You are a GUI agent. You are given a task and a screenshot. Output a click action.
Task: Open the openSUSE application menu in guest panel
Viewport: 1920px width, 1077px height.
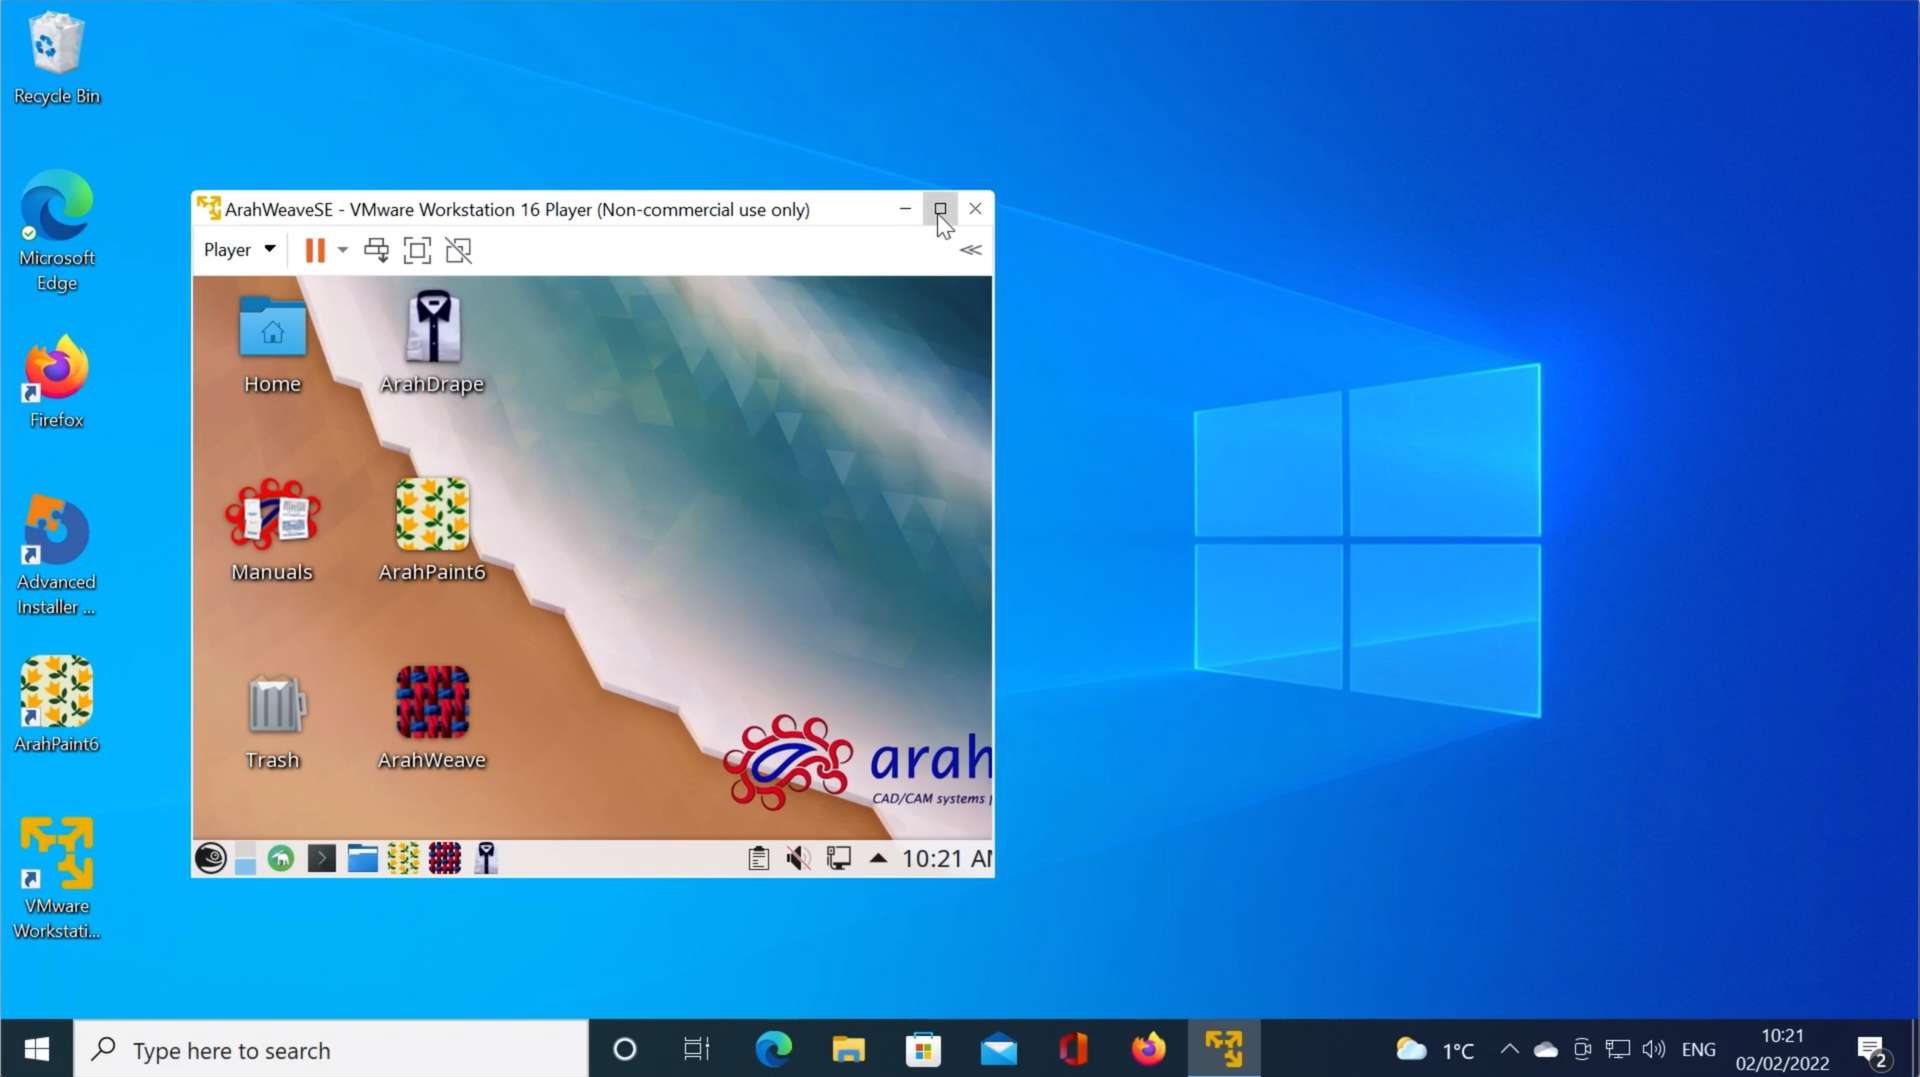(210, 858)
